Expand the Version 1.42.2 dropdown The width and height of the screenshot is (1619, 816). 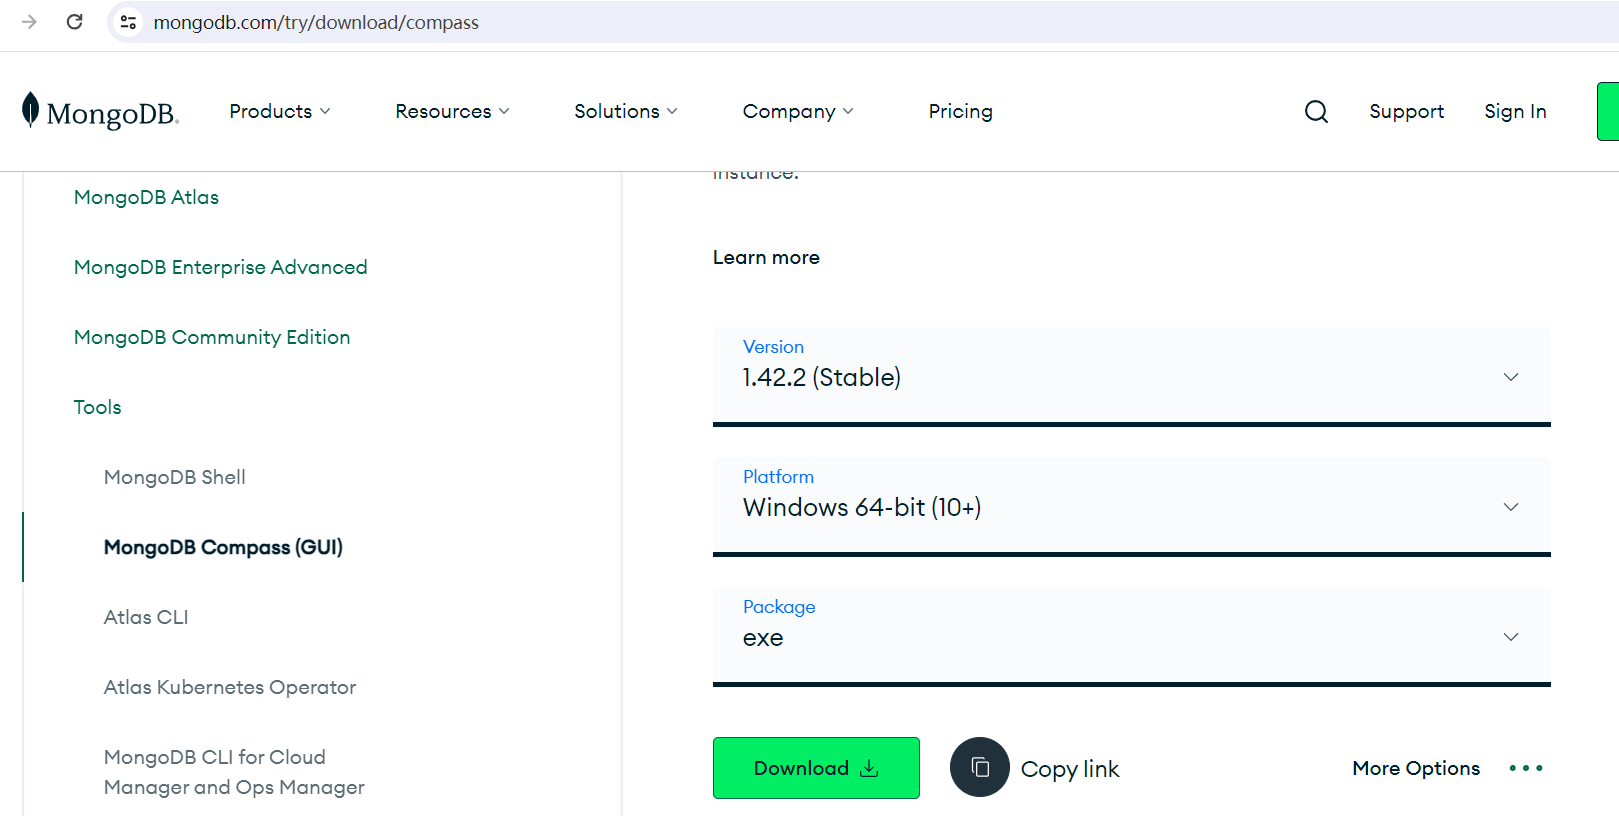pyautogui.click(x=1131, y=376)
